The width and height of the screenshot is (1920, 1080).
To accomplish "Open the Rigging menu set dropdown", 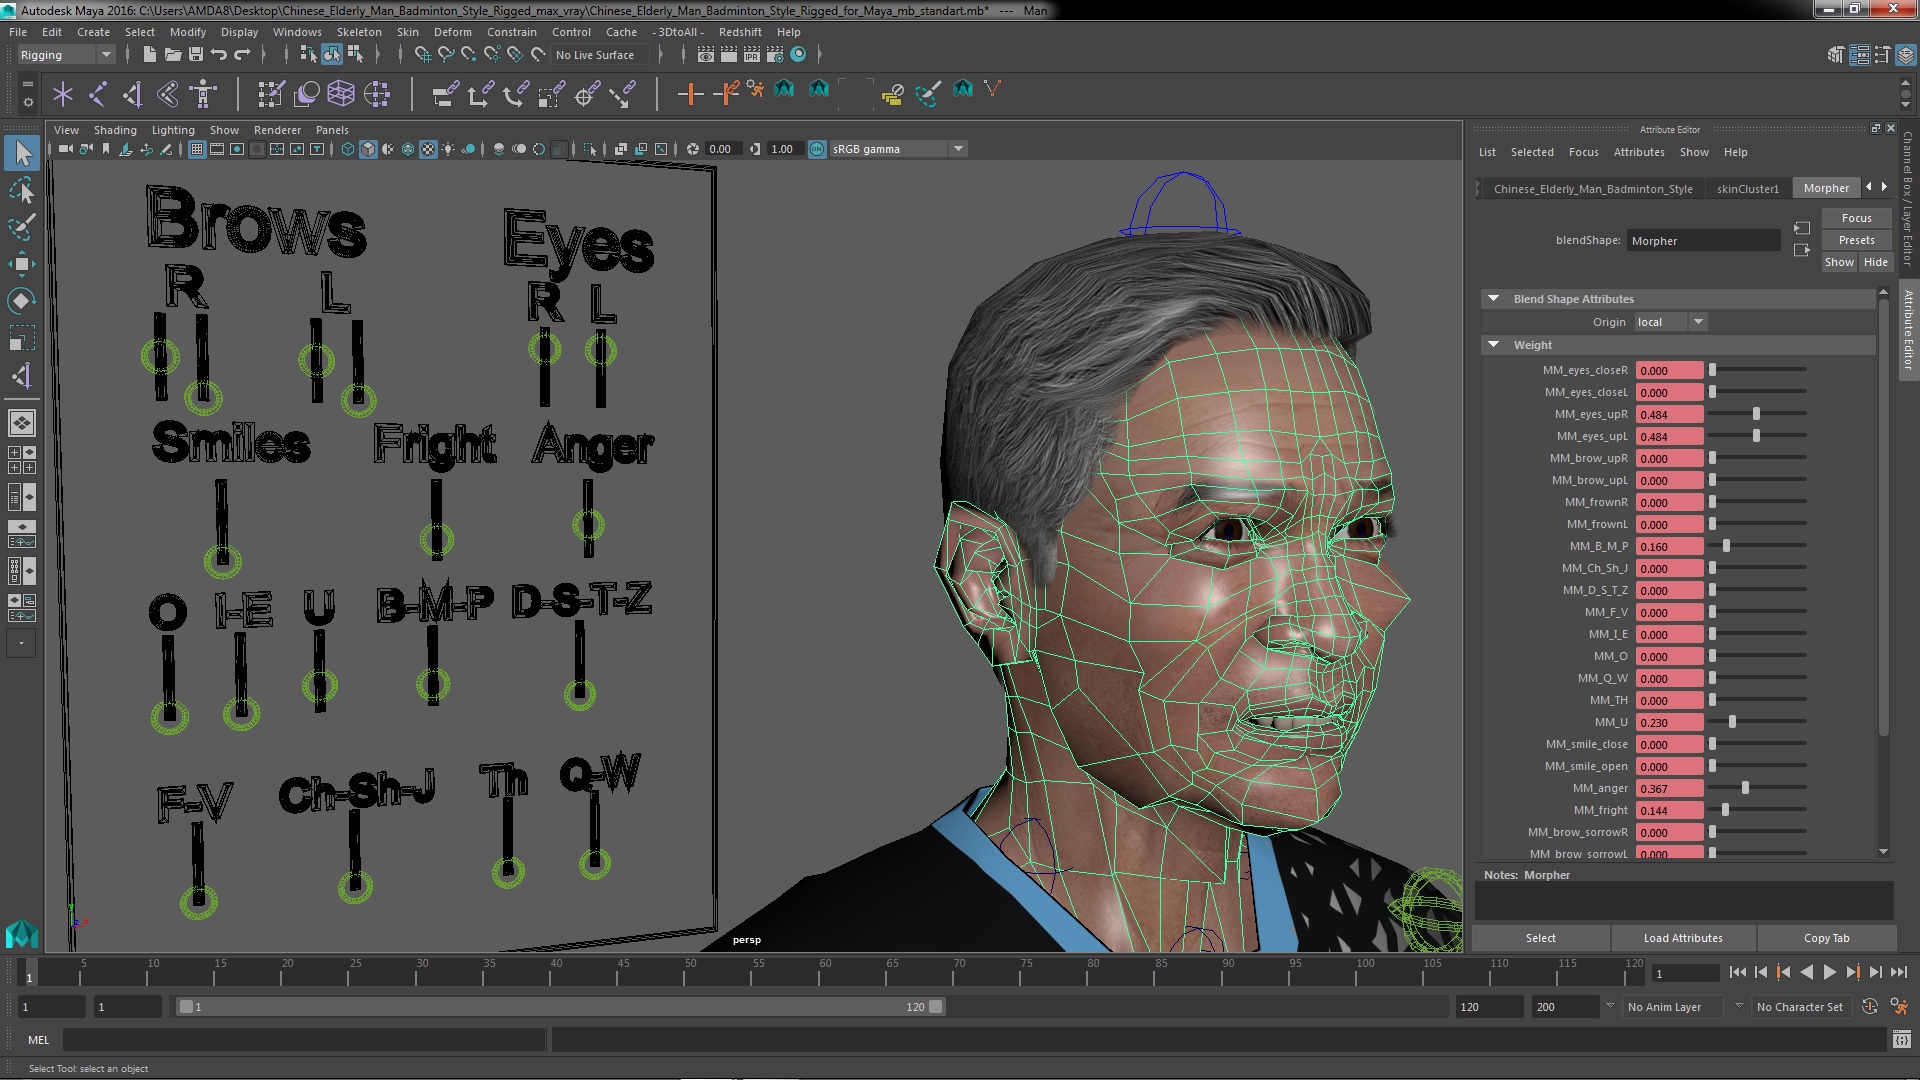I will pos(65,55).
